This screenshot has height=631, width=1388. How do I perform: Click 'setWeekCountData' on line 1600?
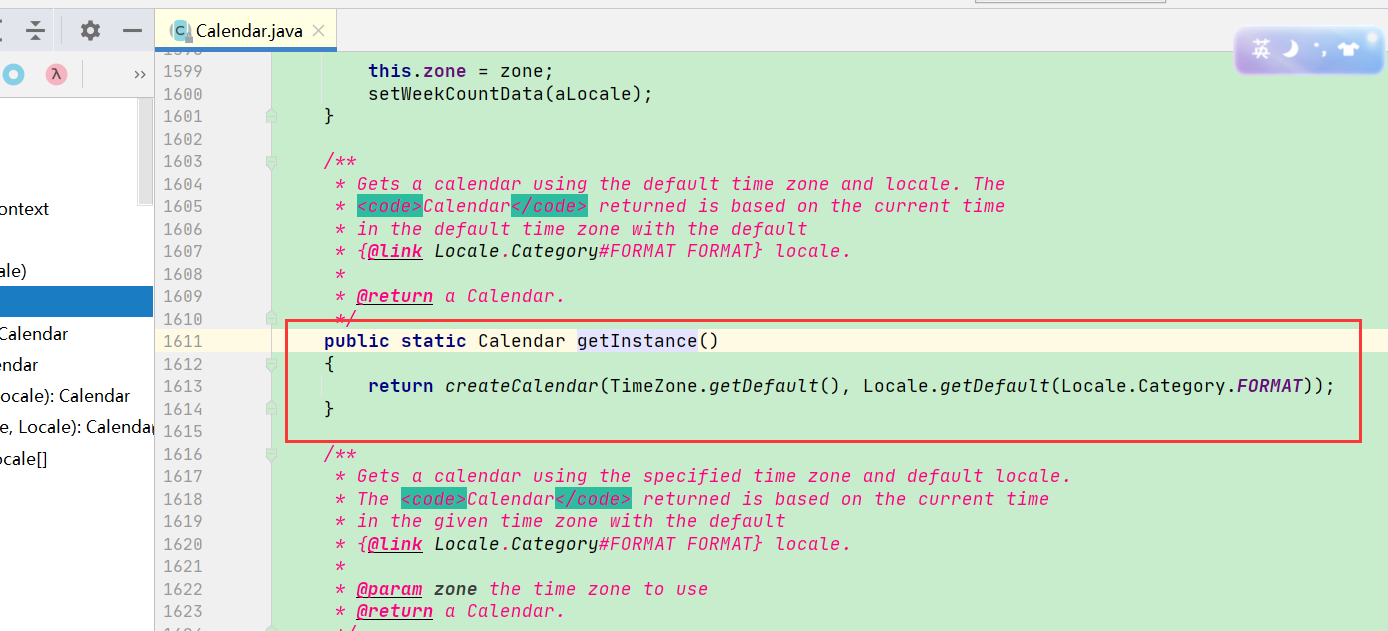(455, 94)
